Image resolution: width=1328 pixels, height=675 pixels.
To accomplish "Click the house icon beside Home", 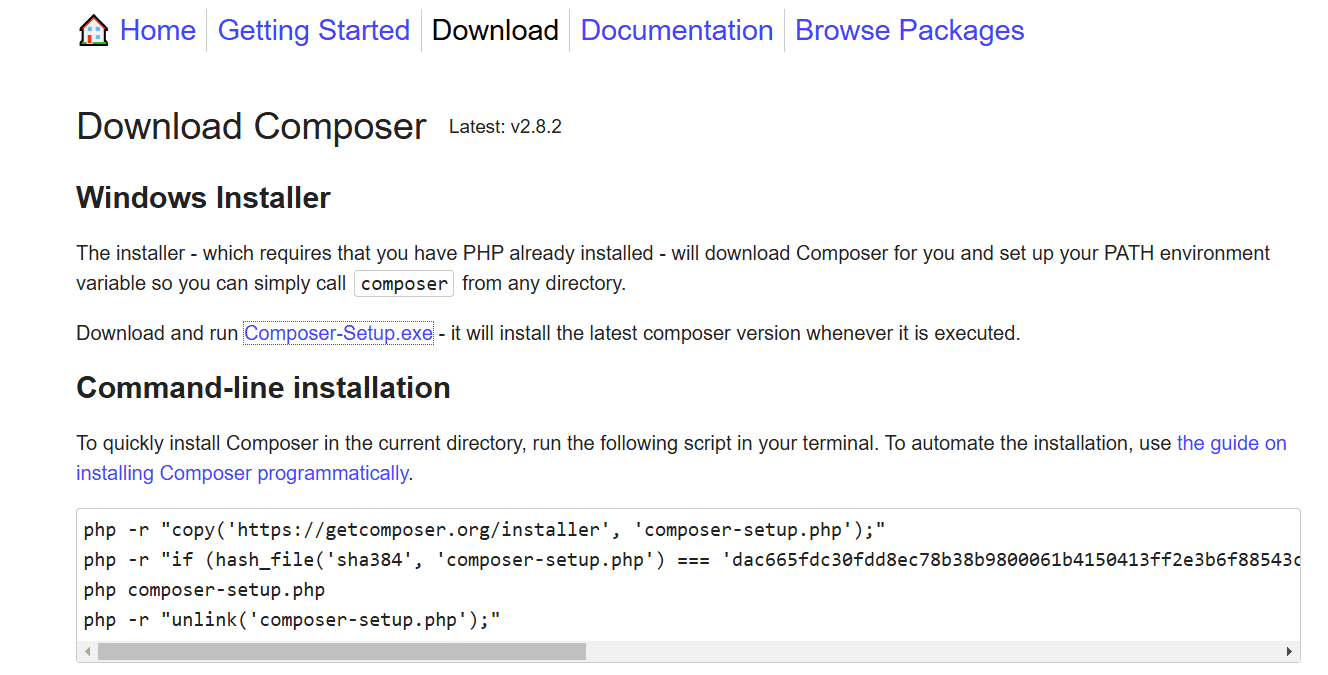I will click(x=93, y=31).
